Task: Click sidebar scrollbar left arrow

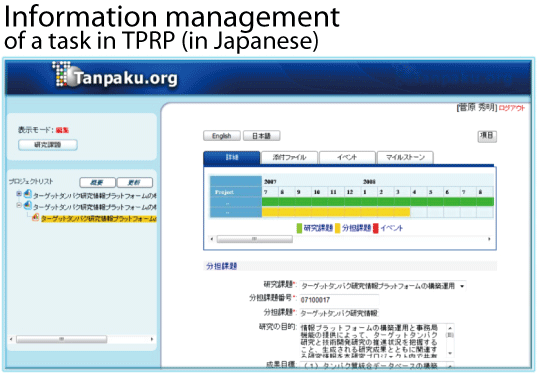Action: coord(11,339)
